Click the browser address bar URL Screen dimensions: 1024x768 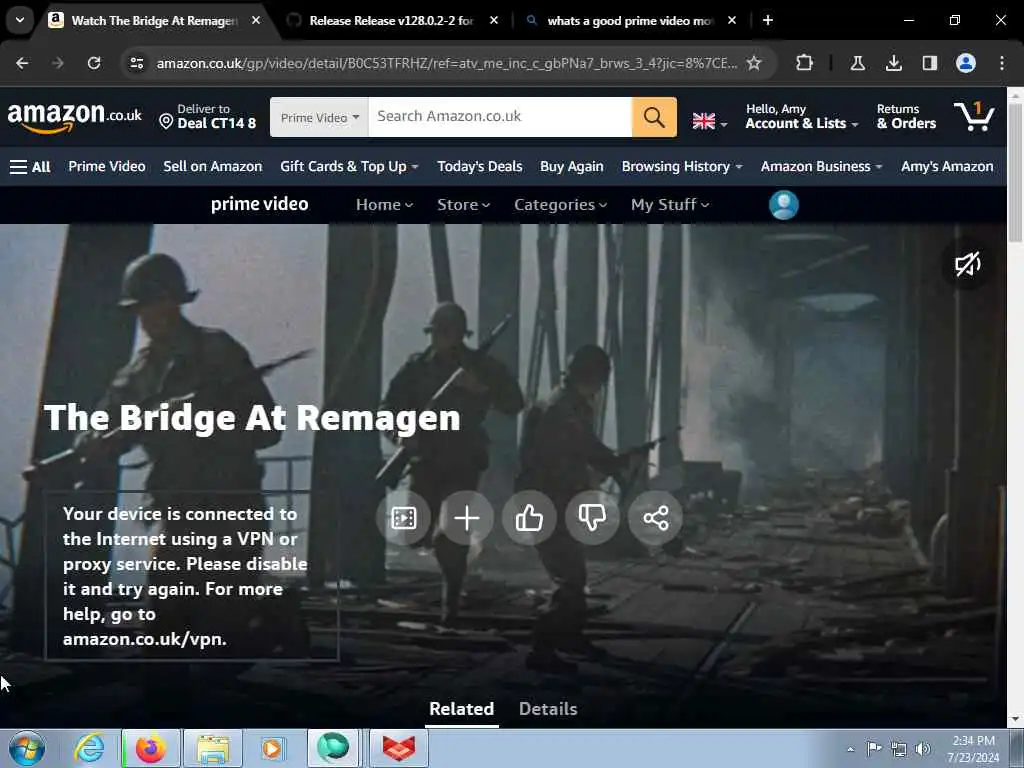click(447, 63)
